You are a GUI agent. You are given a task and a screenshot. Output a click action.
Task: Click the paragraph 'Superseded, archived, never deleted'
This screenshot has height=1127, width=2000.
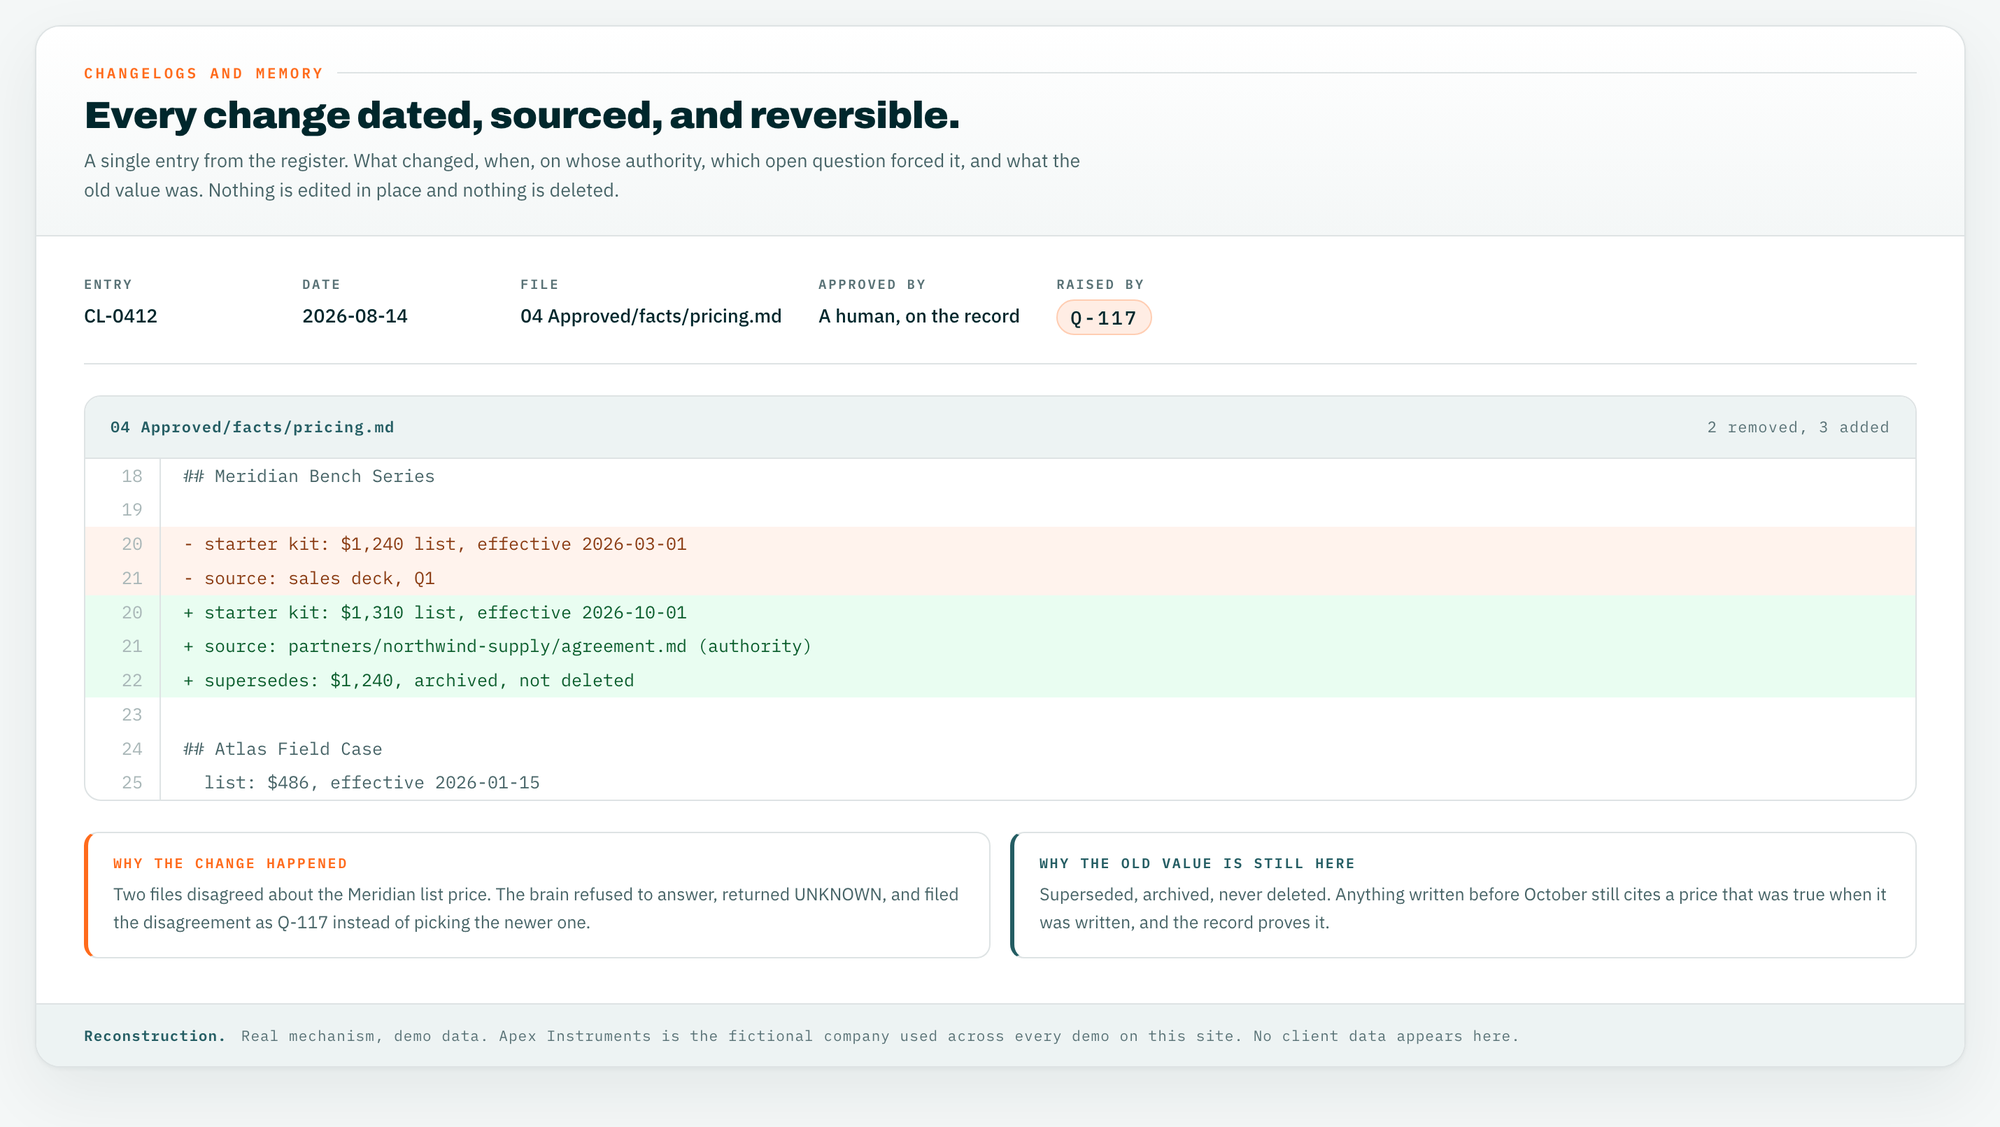(x=1463, y=908)
